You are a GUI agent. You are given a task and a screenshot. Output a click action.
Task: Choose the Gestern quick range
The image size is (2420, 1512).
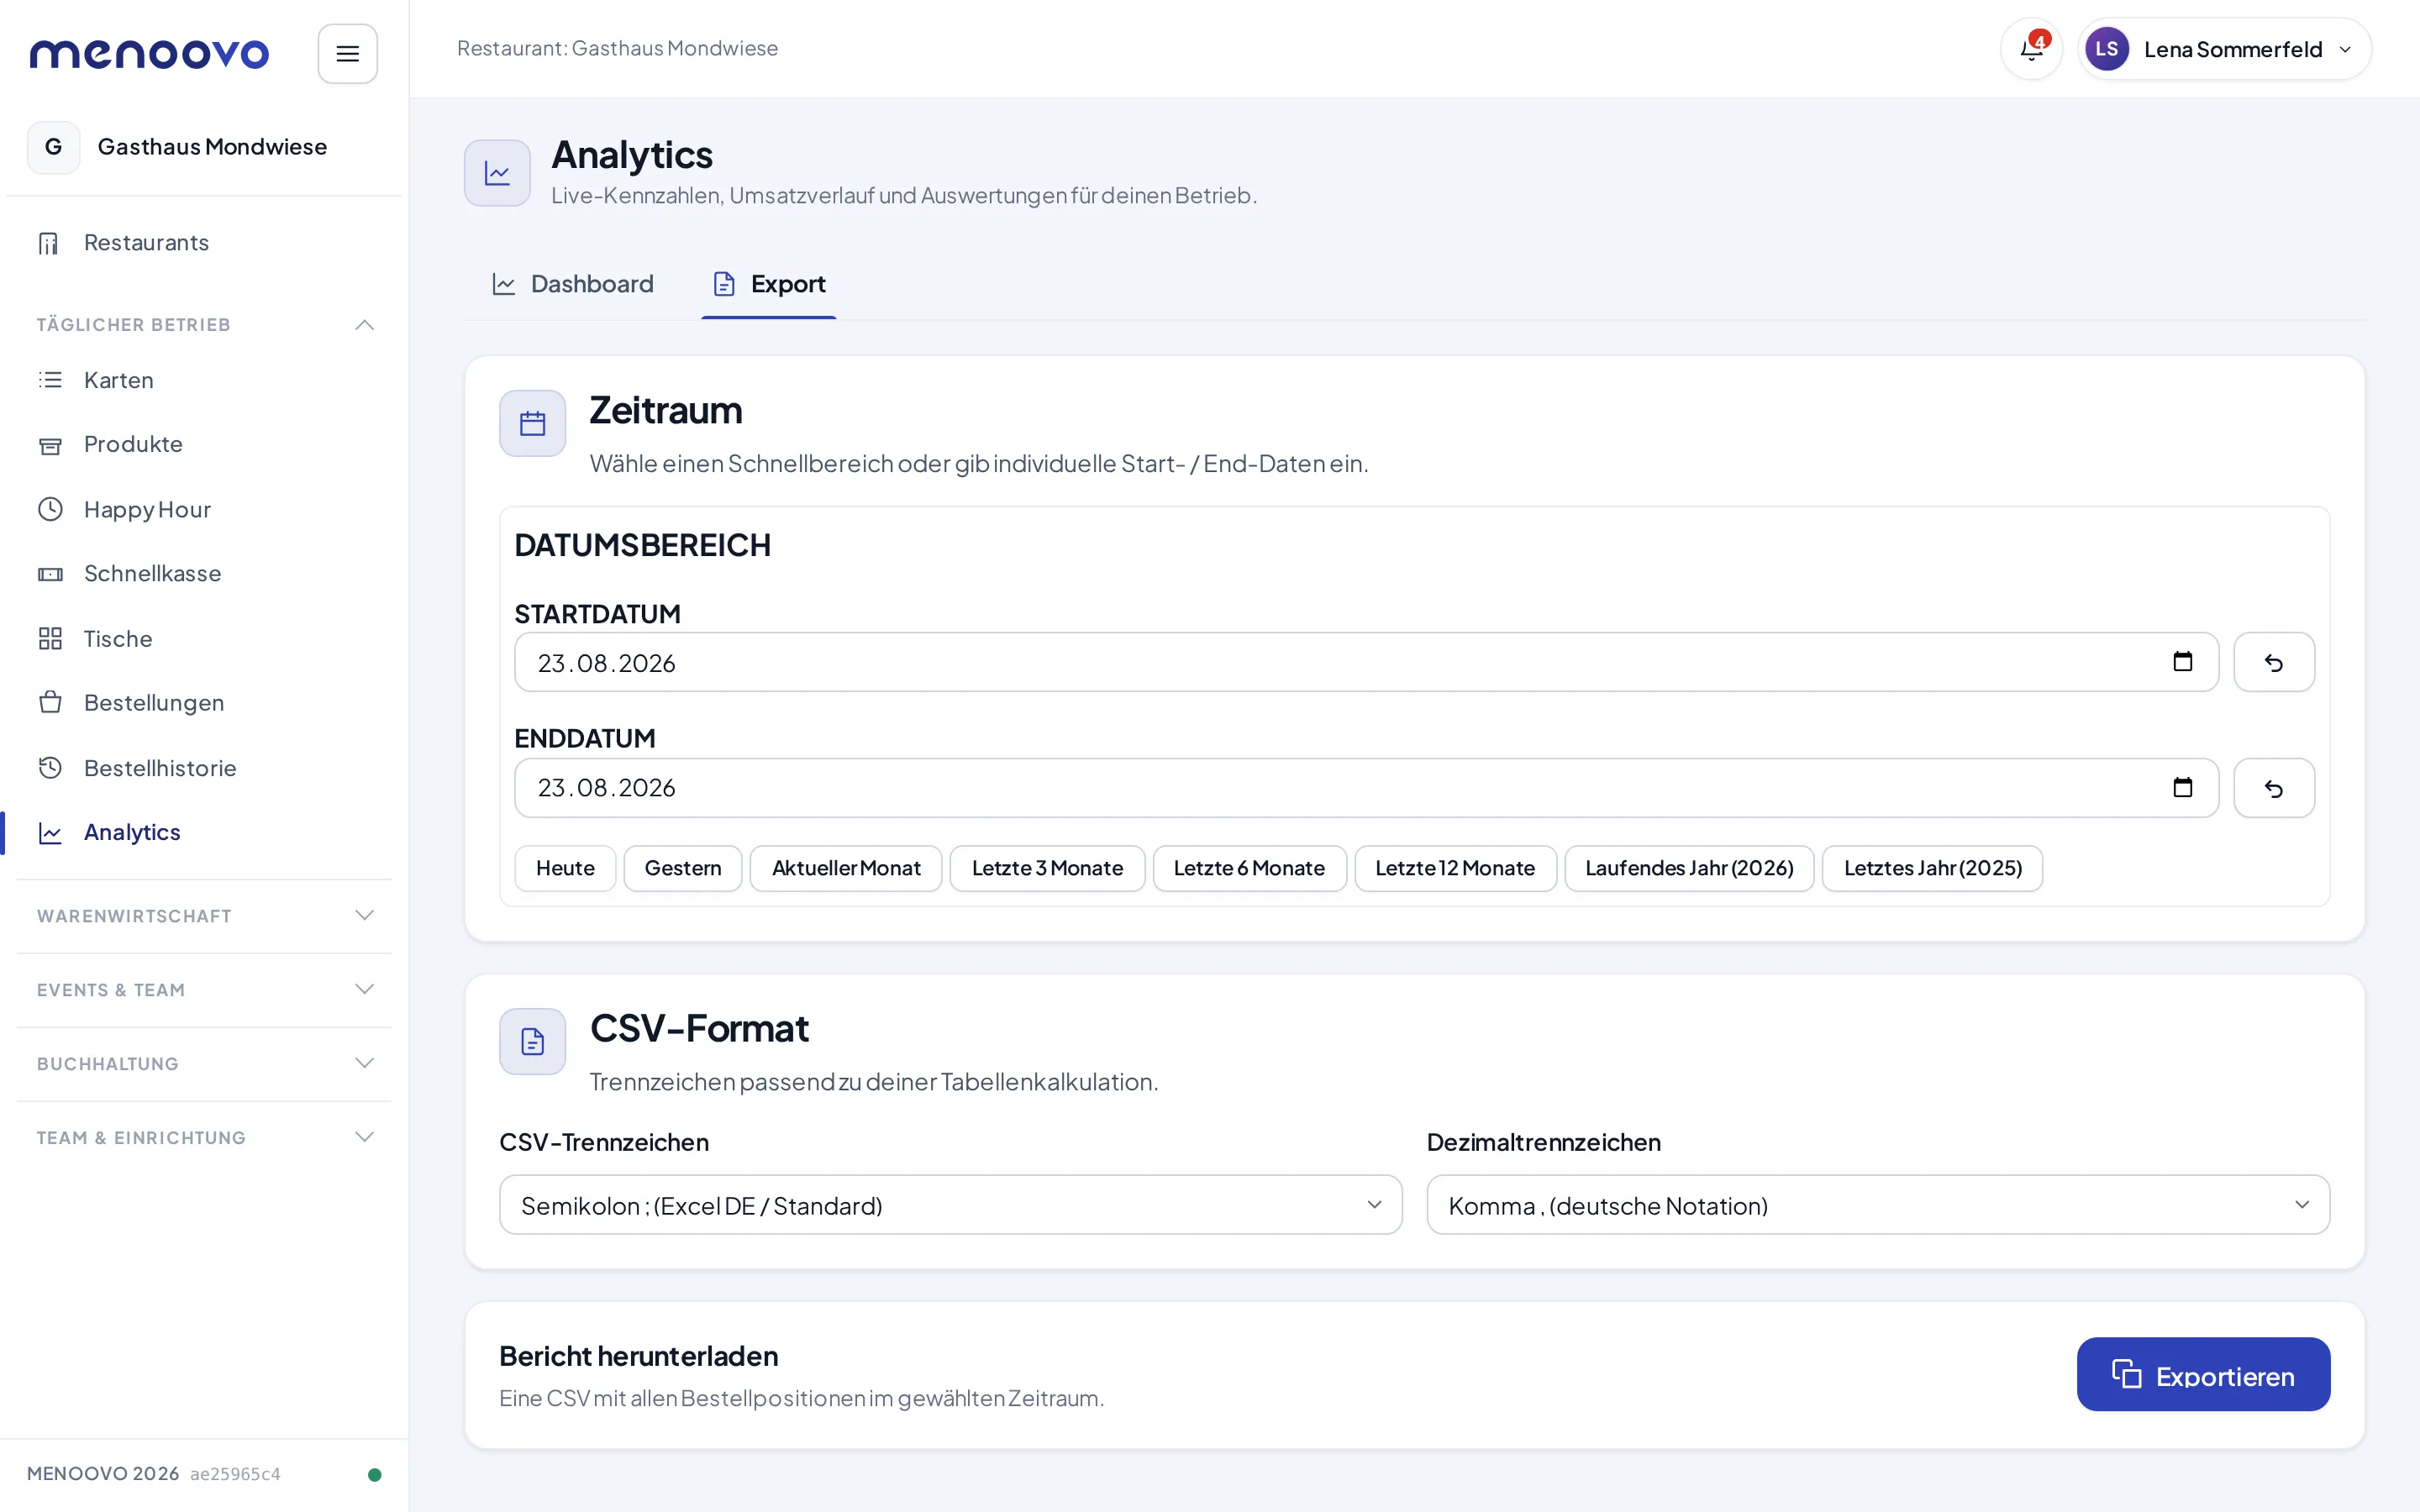click(x=683, y=868)
